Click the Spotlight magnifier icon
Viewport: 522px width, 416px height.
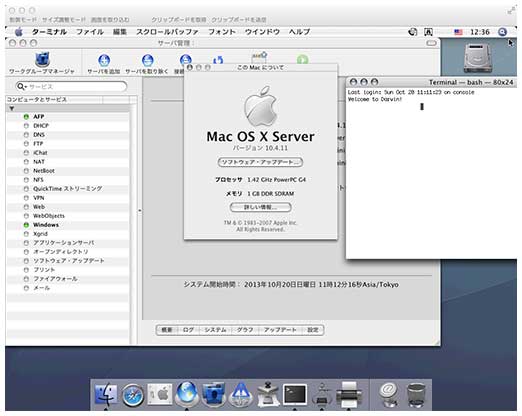(x=502, y=32)
